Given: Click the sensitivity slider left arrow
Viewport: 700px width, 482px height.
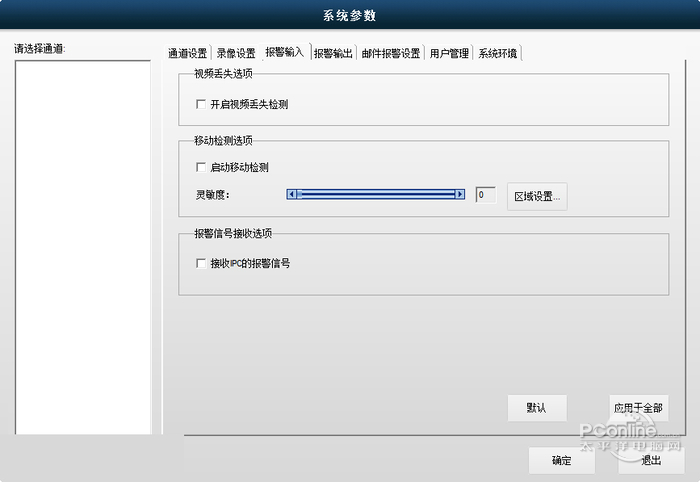Looking at the screenshot, I should [292, 194].
